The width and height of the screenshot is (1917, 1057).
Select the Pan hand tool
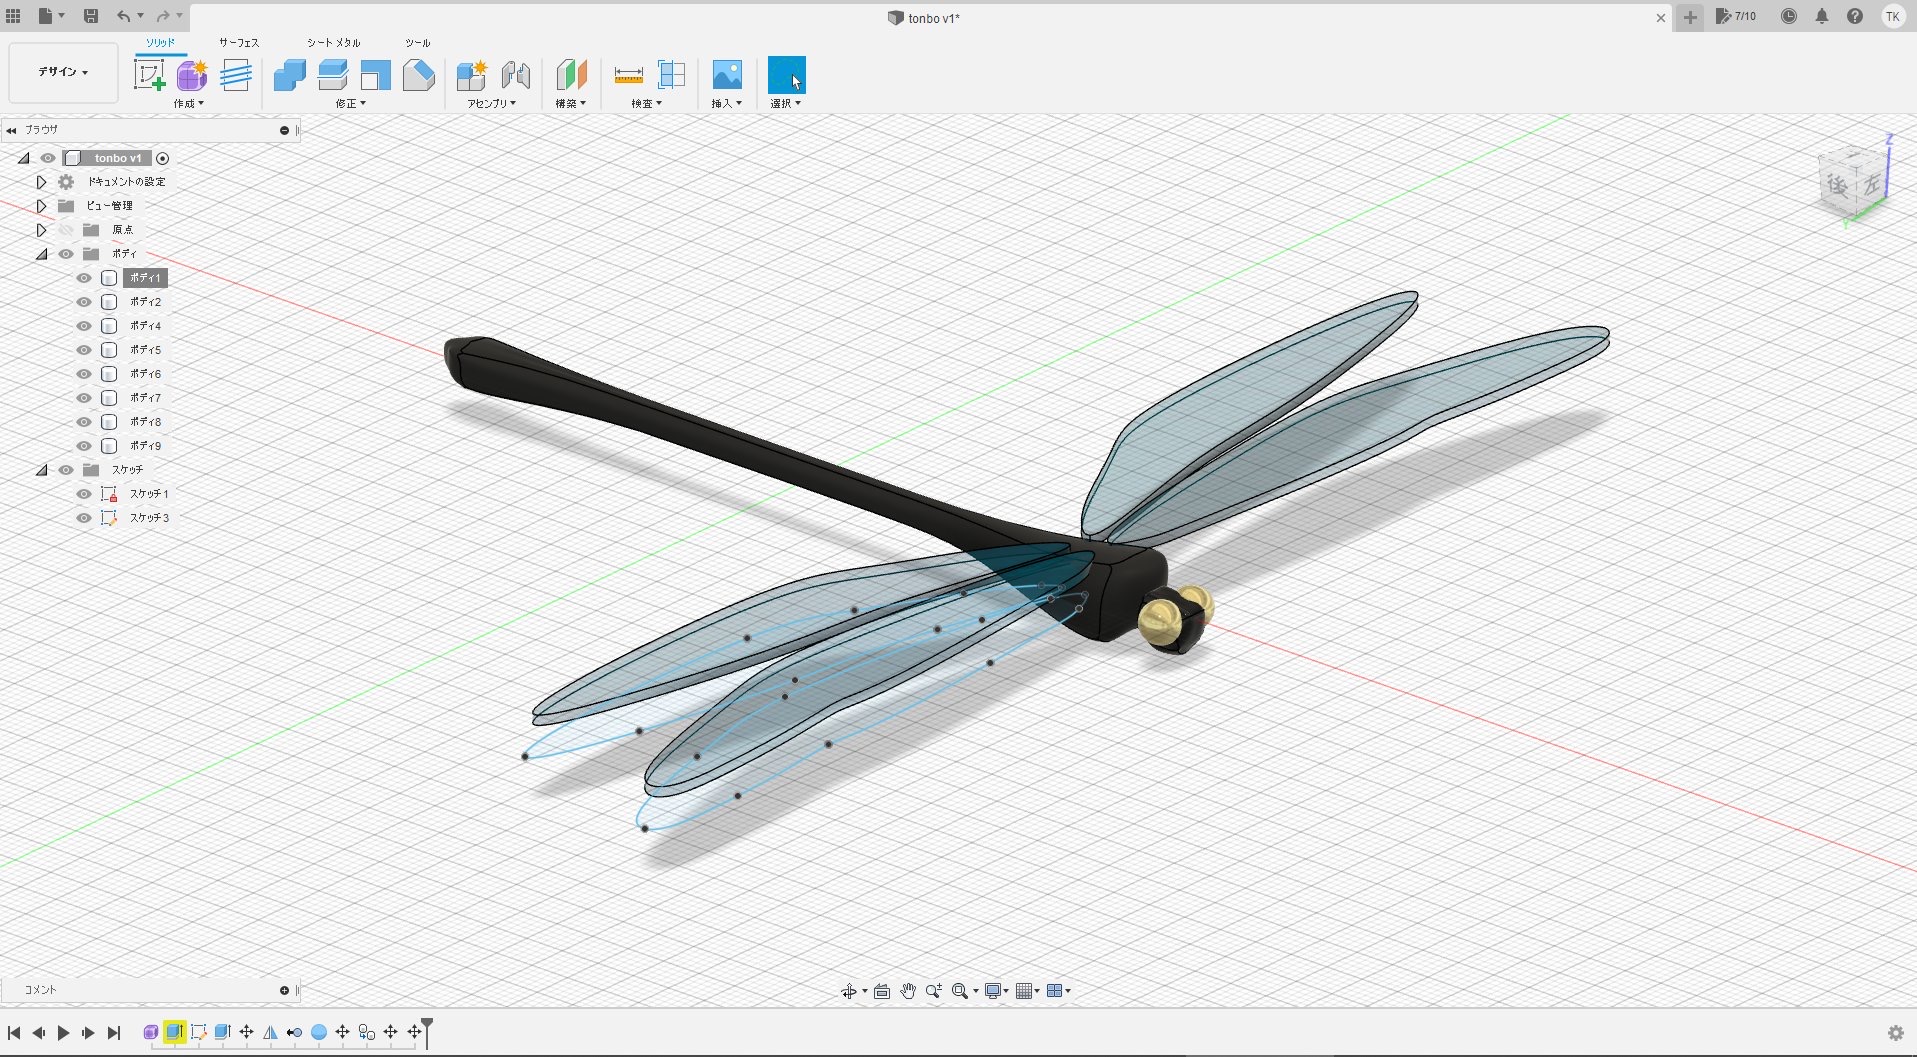pyautogui.click(x=908, y=991)
